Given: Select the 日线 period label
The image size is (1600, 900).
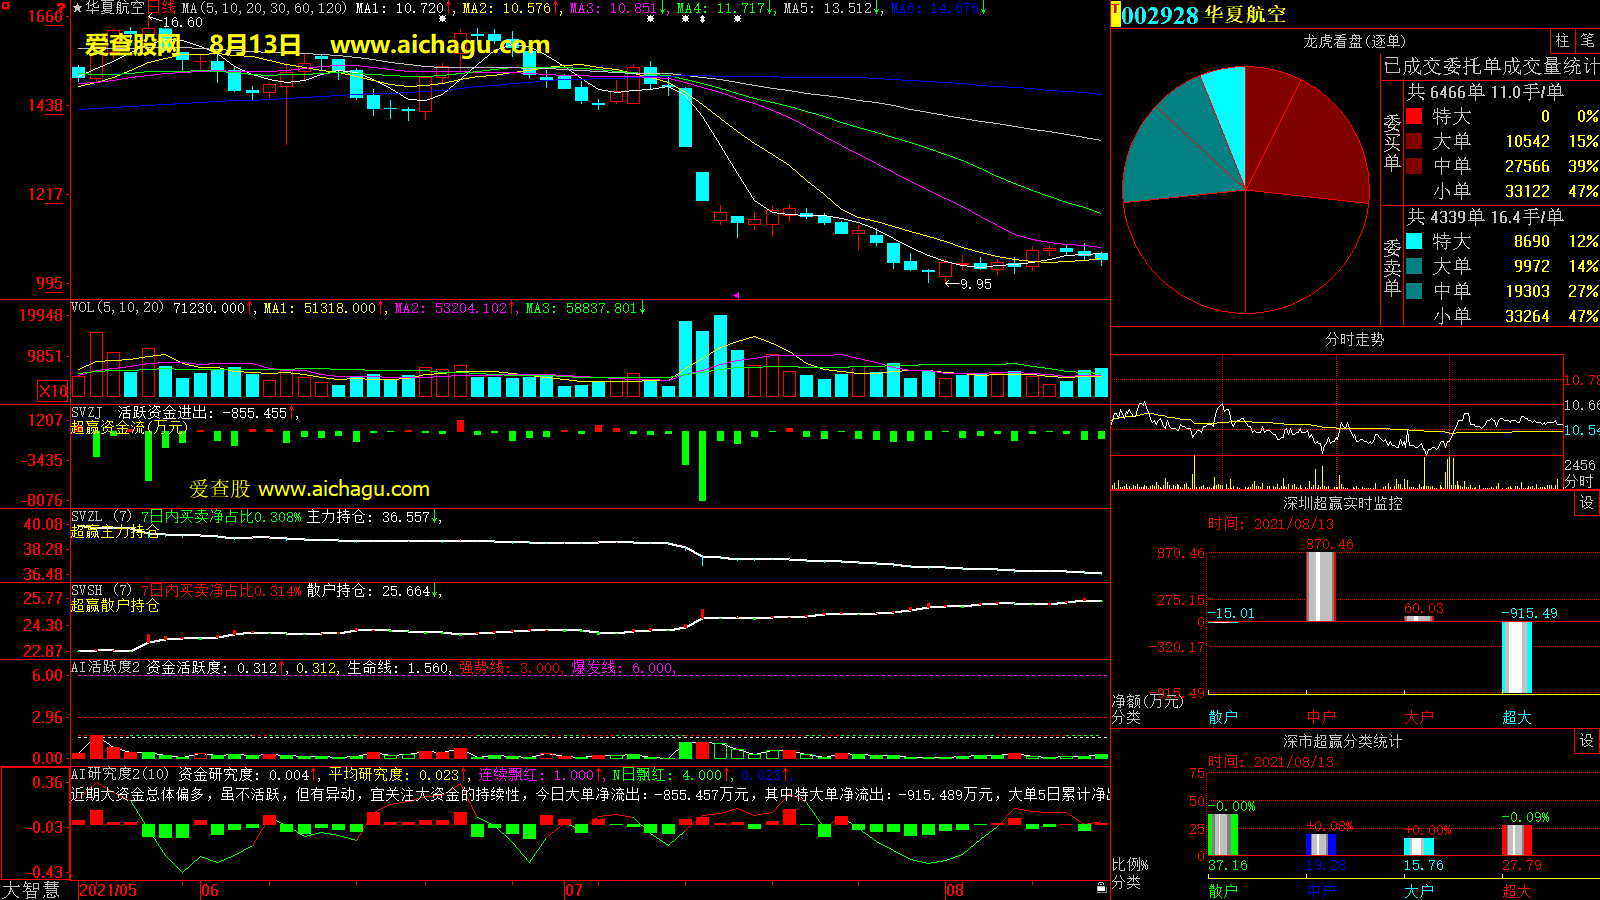Looking at the screenshot, I should 161,8.
